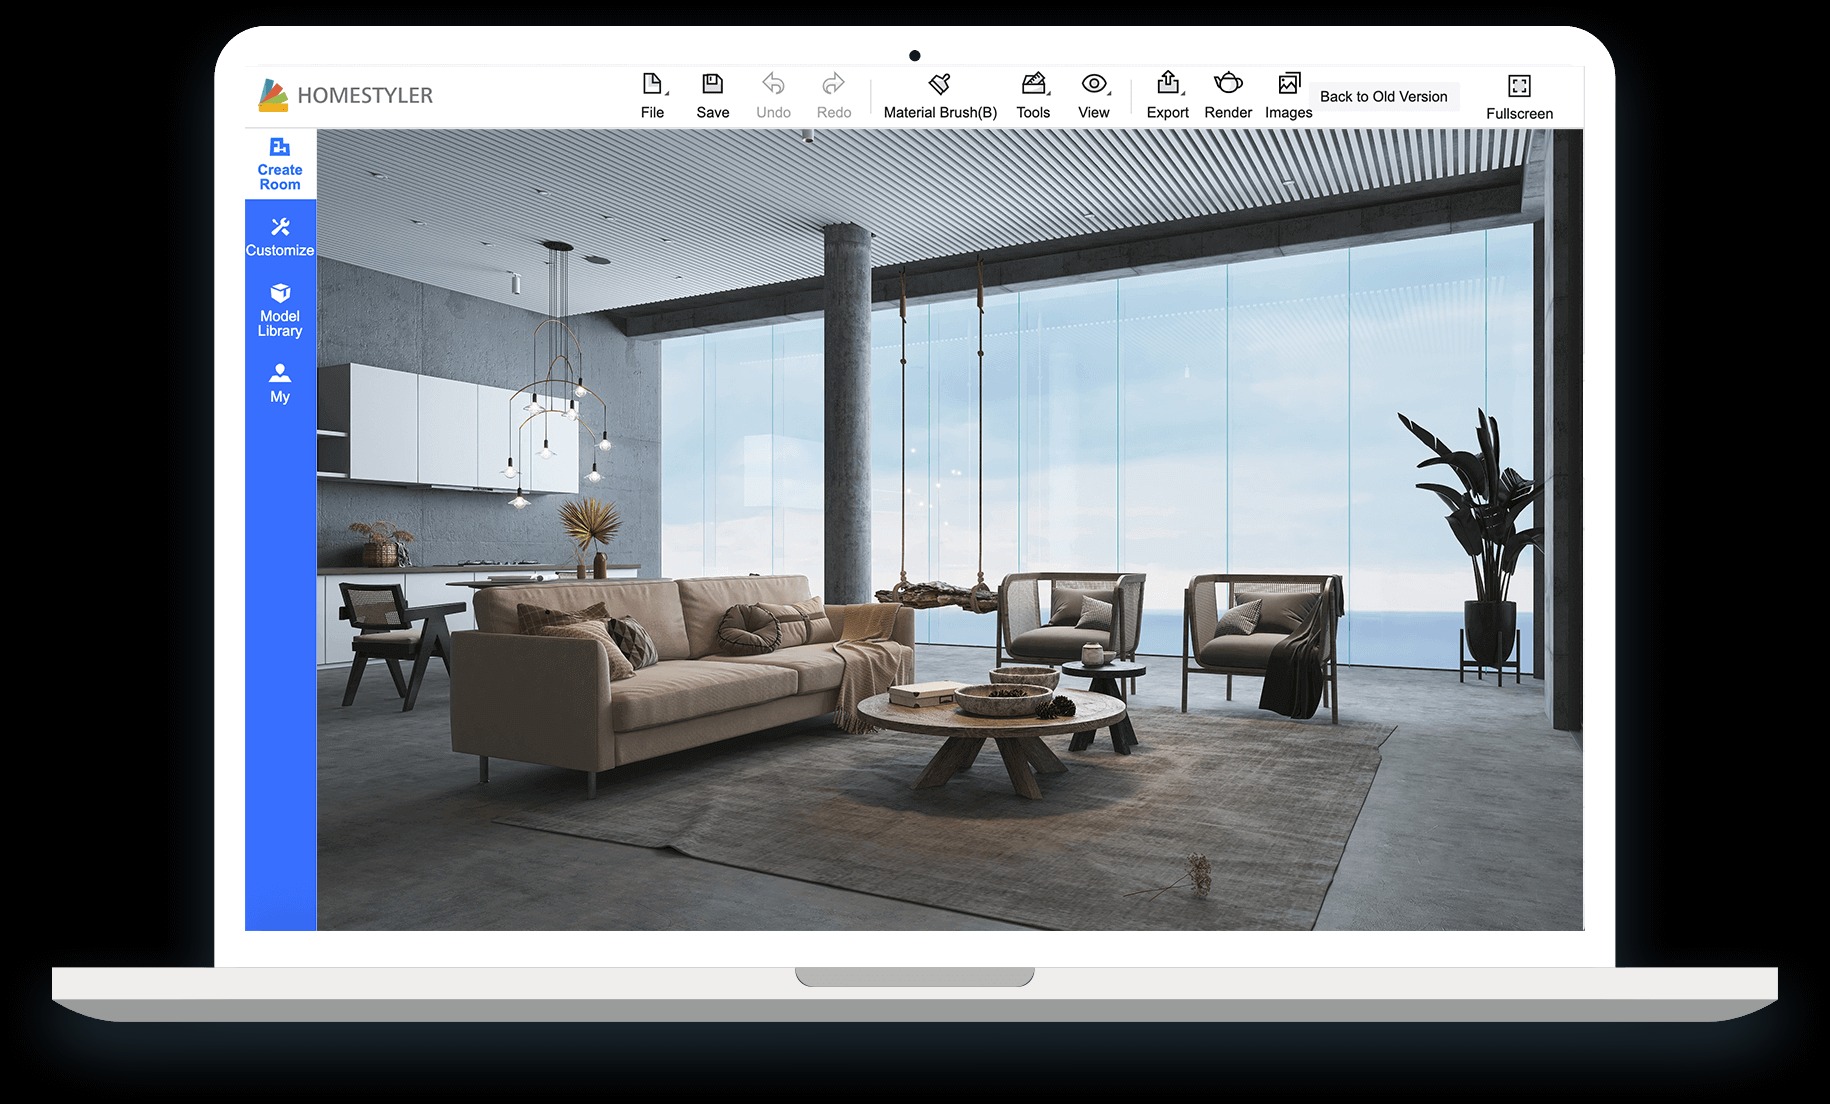Open the Create Room panel
Viewport: 1830px width, 1104px height.
[279, 163]
